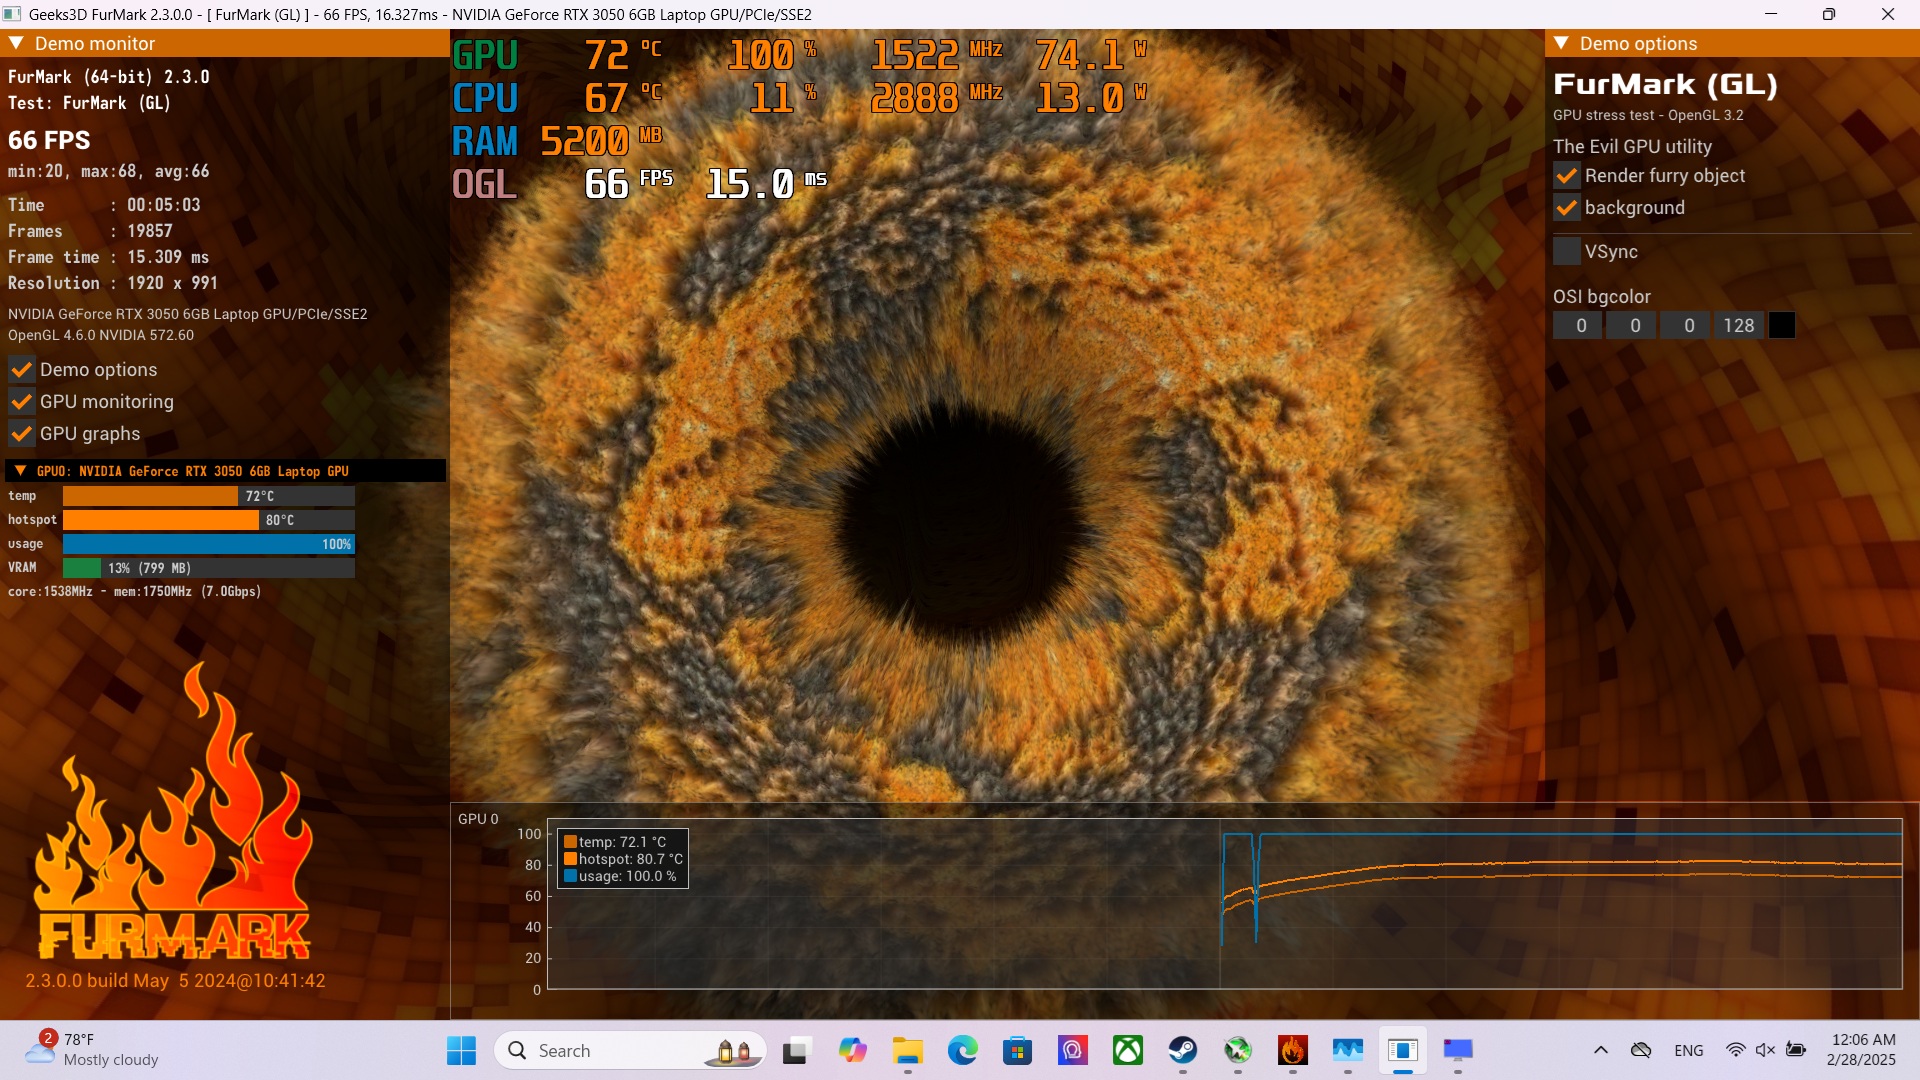Viewport: 1920px width, 1080px height.
Task: Edit the second OSI bgcolor value
Action: click(x=1632, y=325)
